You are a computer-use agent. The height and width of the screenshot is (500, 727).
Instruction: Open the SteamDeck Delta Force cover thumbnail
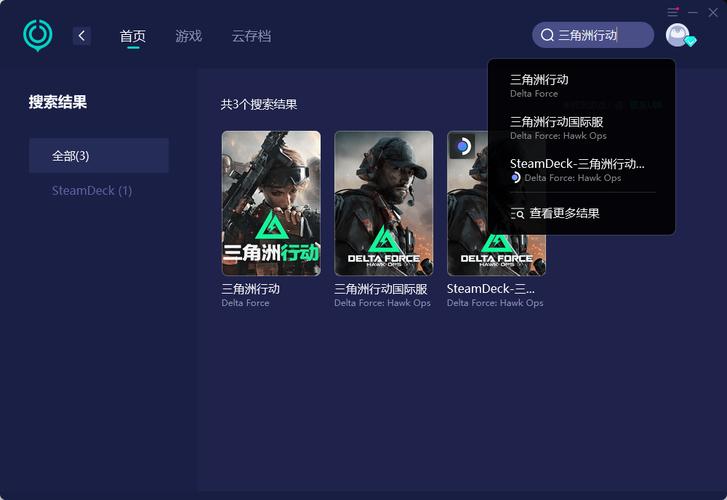tap(497, 203)
